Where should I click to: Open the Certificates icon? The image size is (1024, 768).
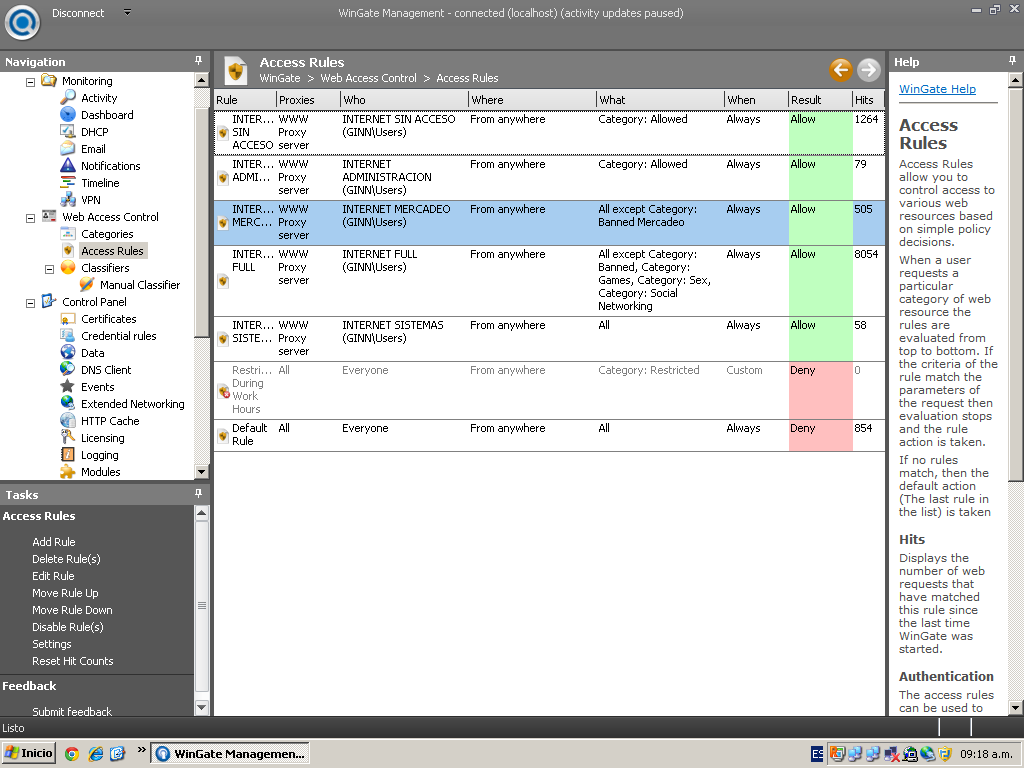pyautogui.click(x=68, y=318)
